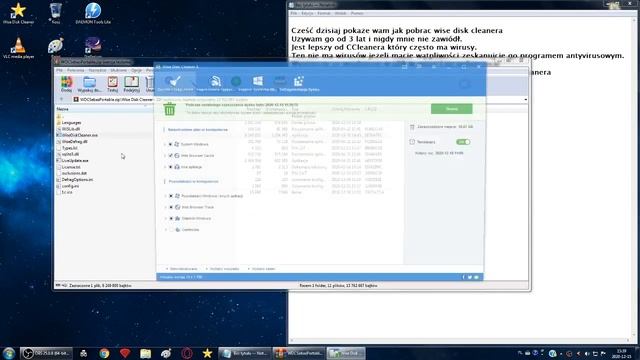Select the green round tab icon in Wise

click(236, 81)
